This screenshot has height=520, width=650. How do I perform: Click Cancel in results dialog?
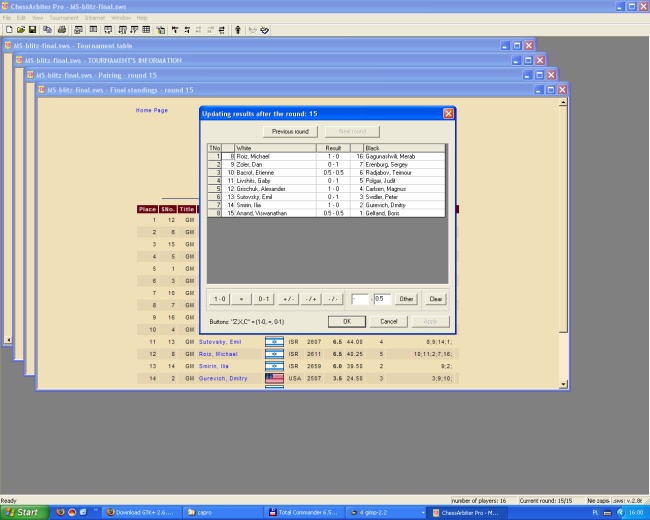(x=389, y=321)
